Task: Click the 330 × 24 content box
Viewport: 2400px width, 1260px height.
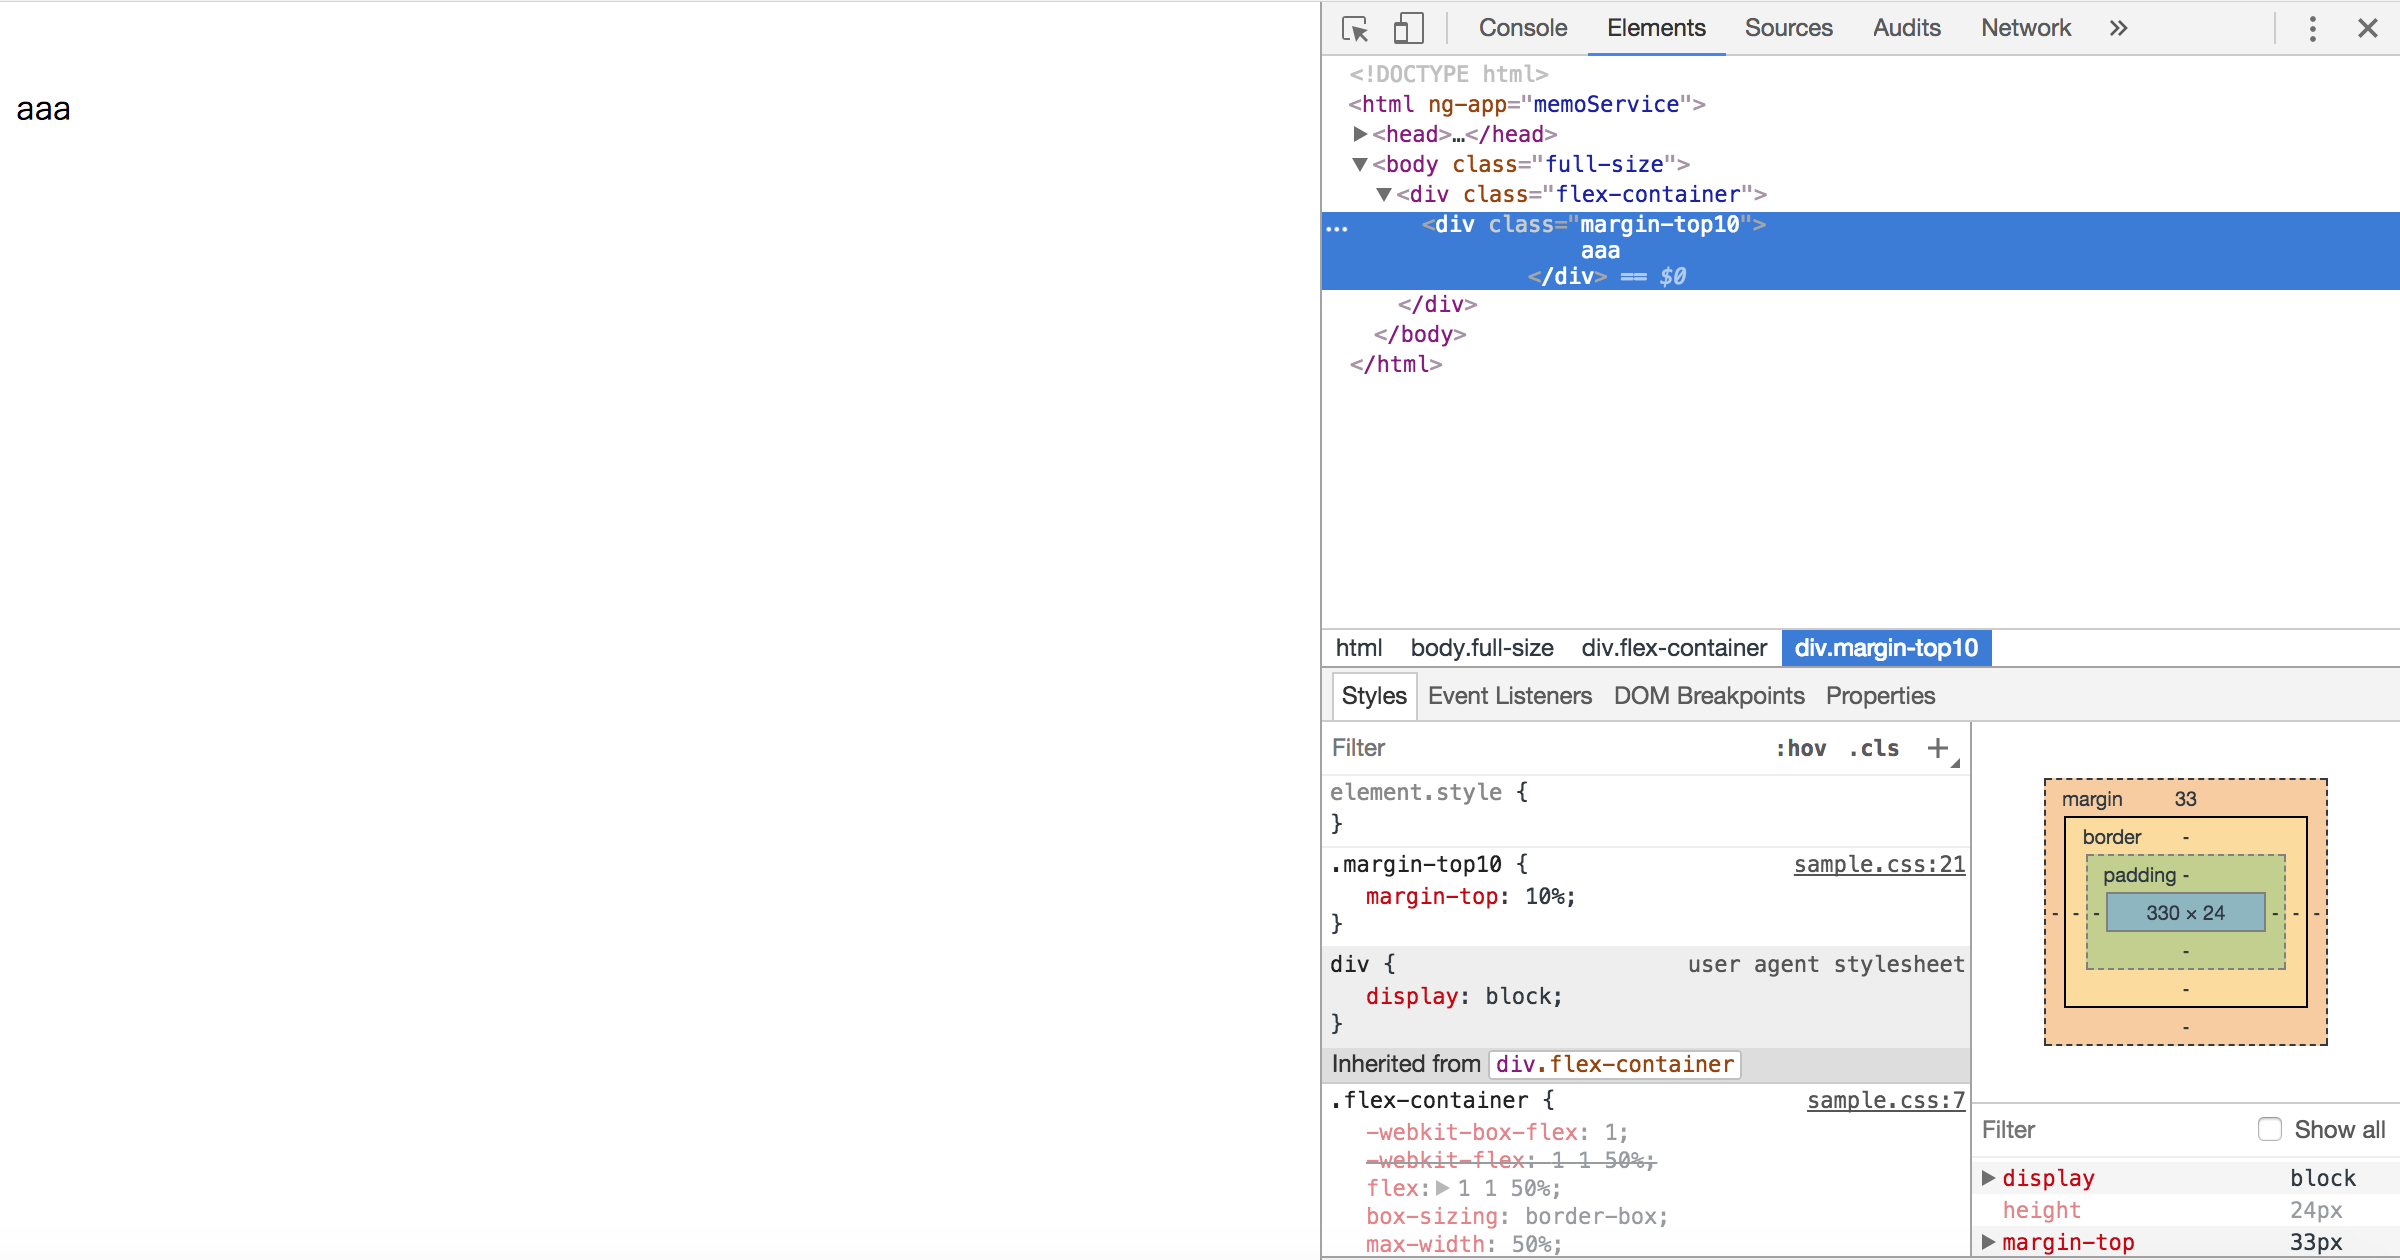Action: point(2185,912)
